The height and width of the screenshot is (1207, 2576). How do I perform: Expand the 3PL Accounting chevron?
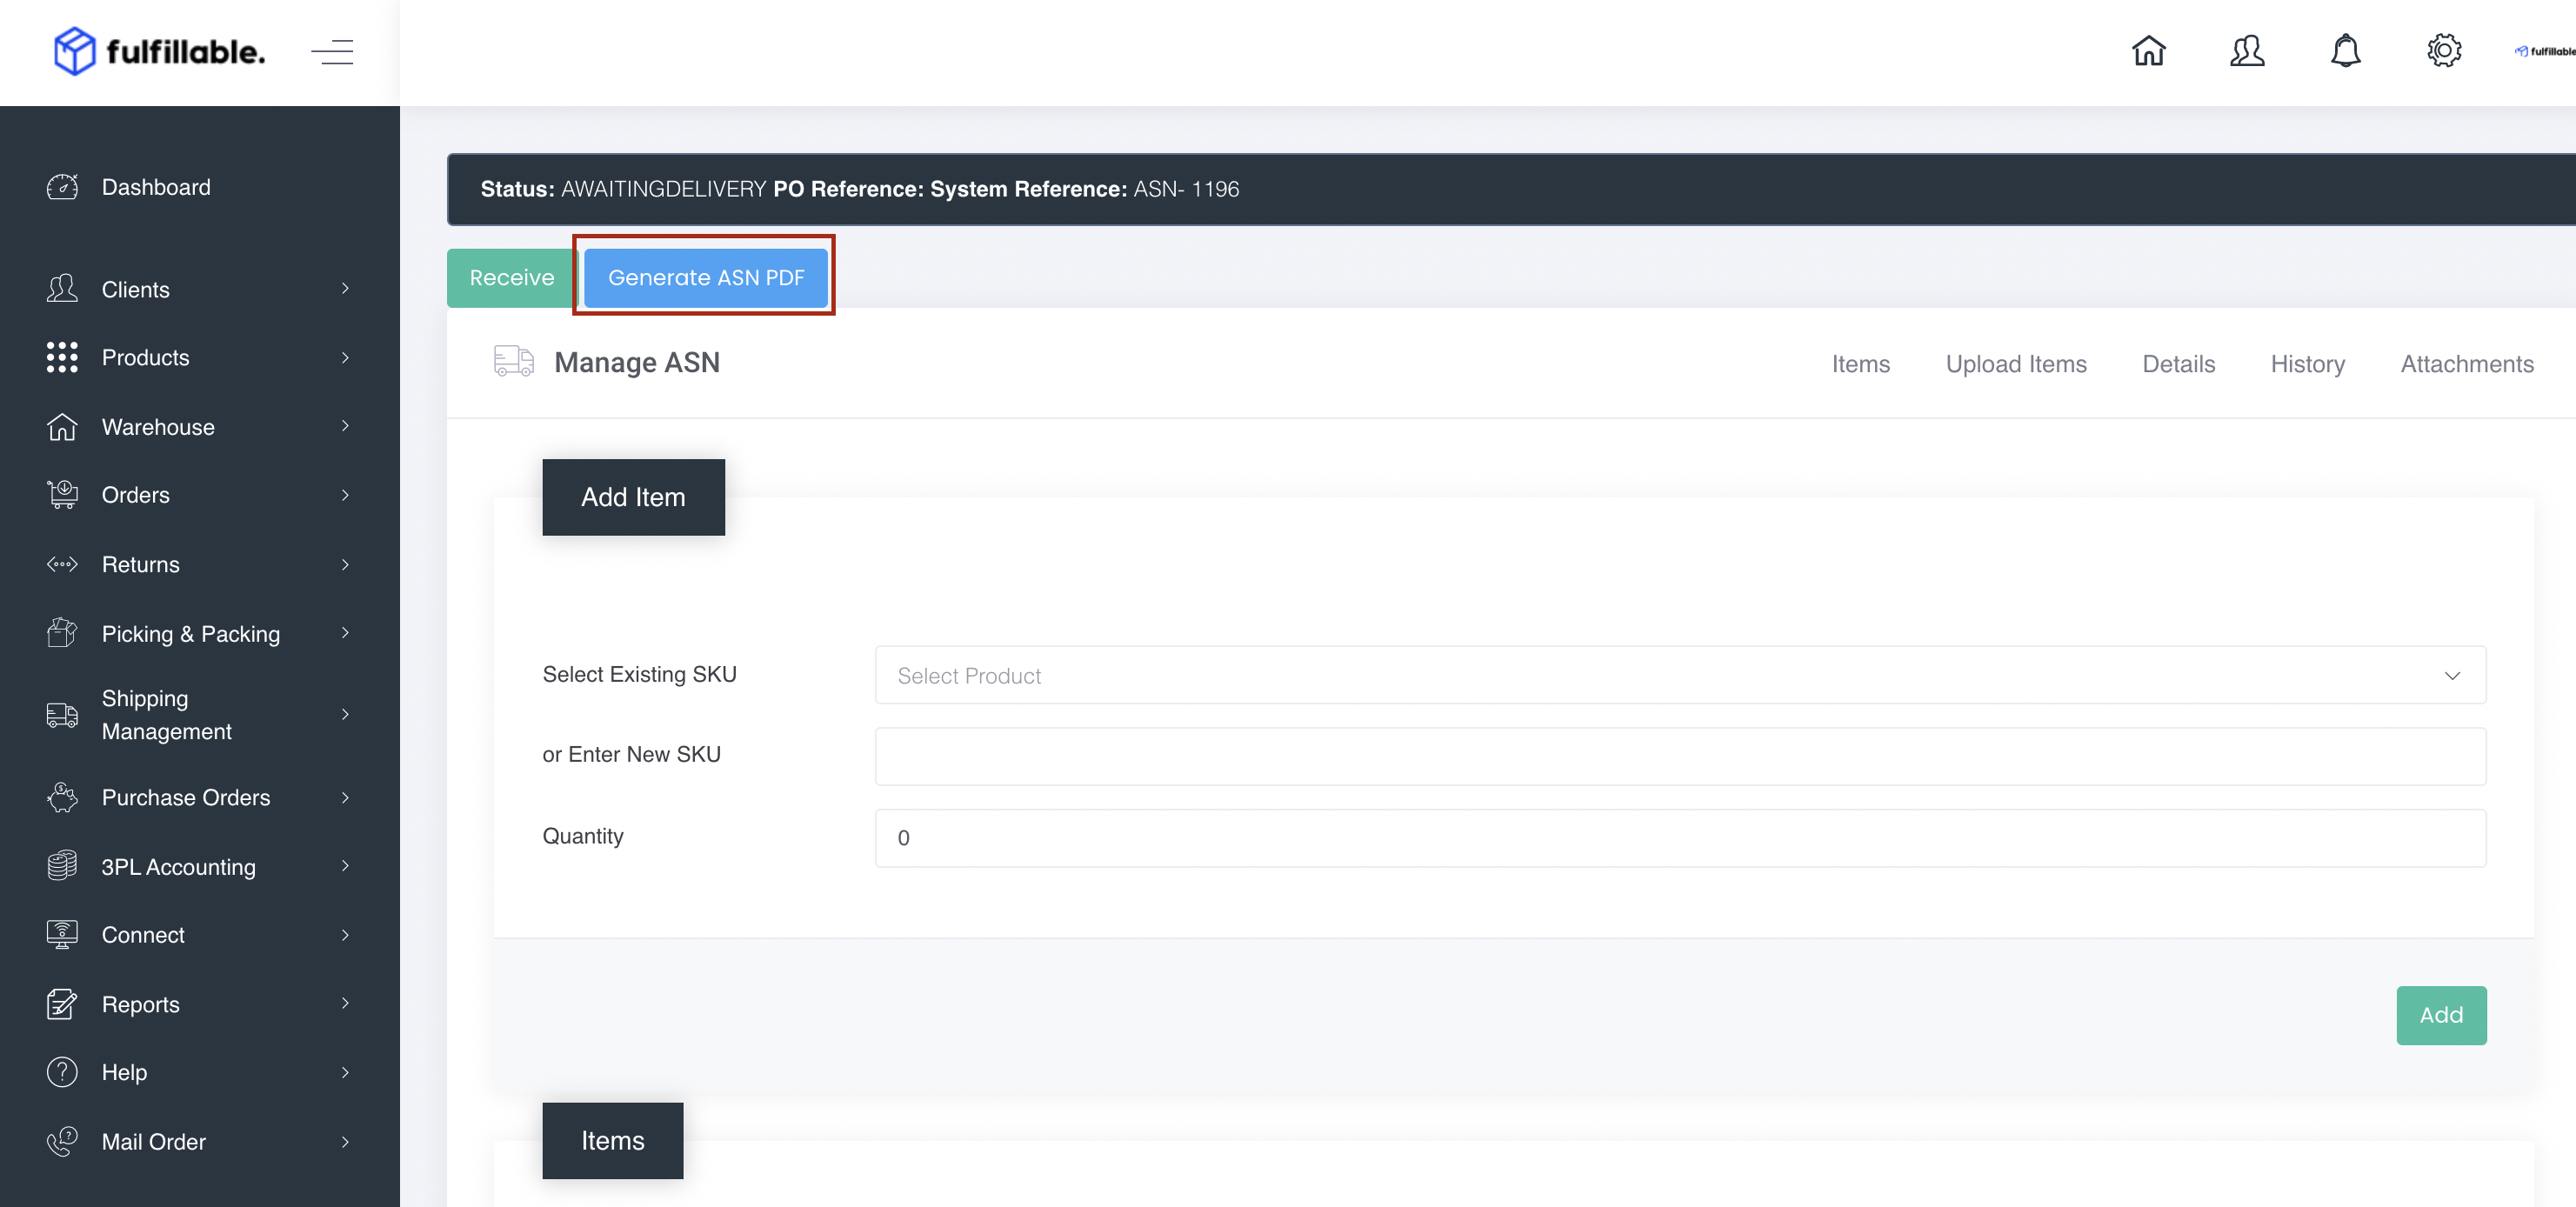pos(345,866)
